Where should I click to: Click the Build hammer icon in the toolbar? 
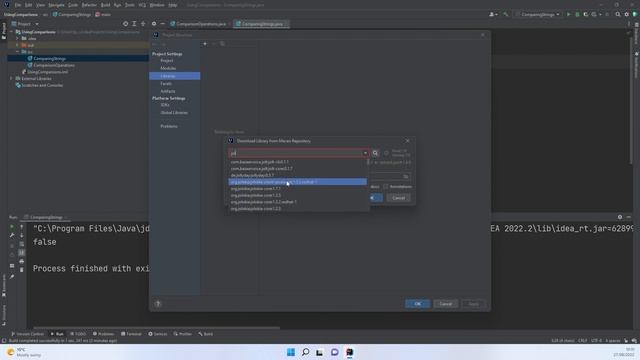click(506, 14)
